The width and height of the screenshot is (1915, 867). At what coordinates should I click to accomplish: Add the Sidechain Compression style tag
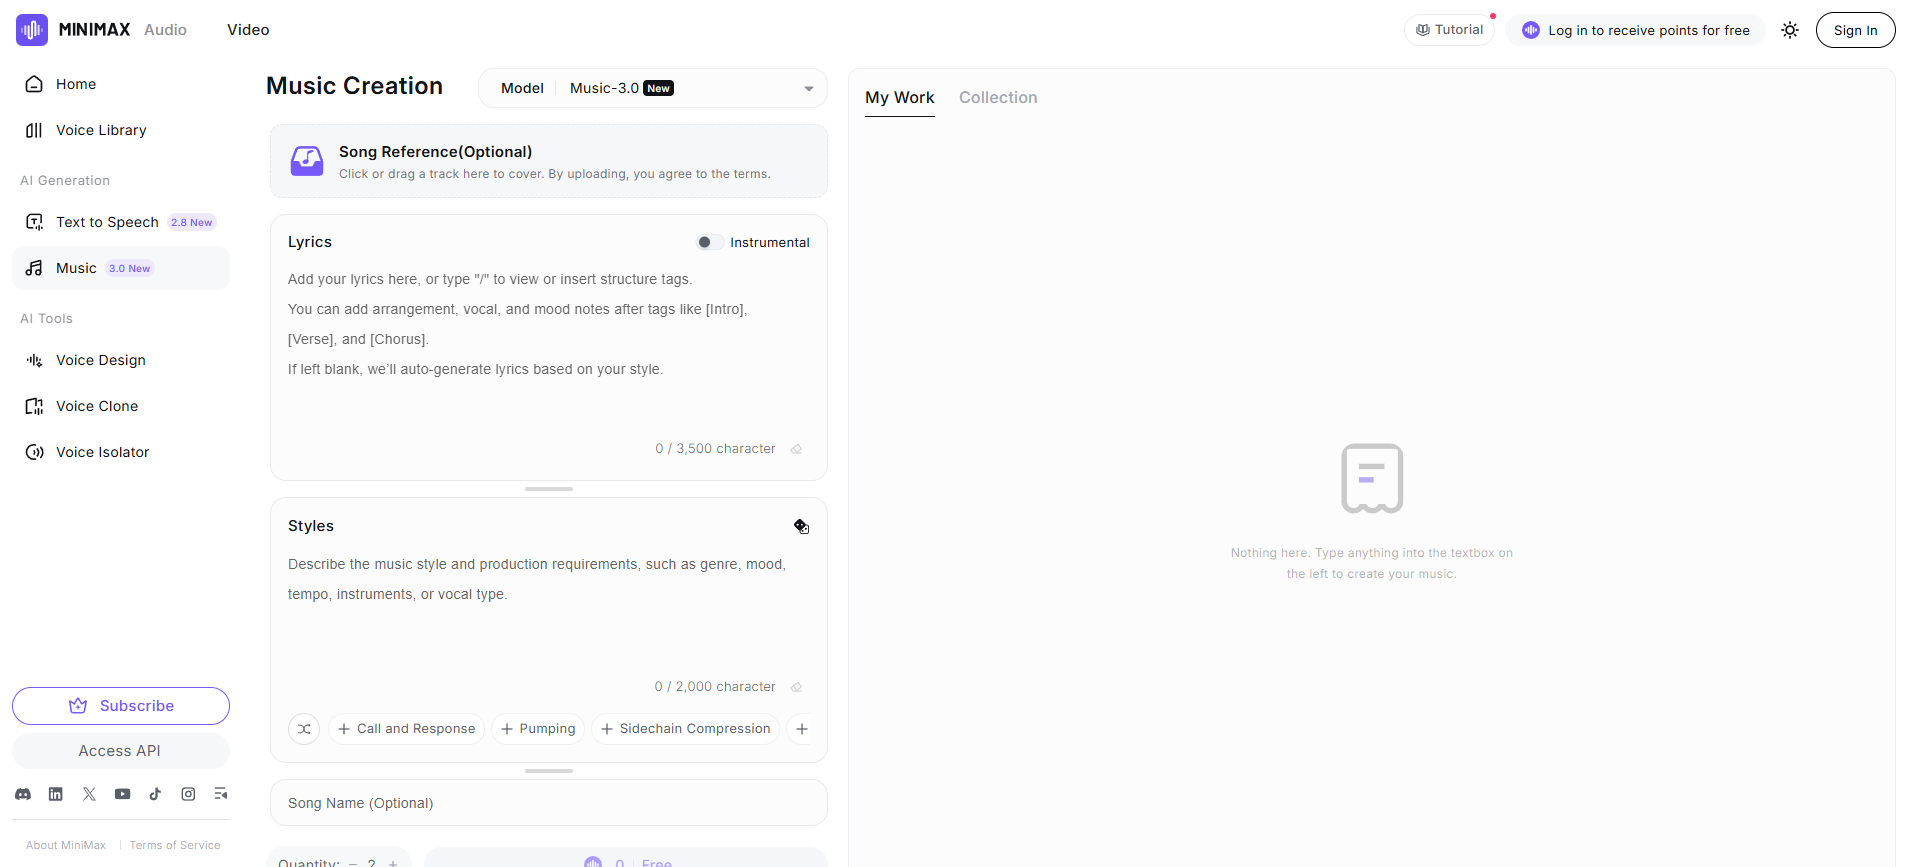point(685,729)
